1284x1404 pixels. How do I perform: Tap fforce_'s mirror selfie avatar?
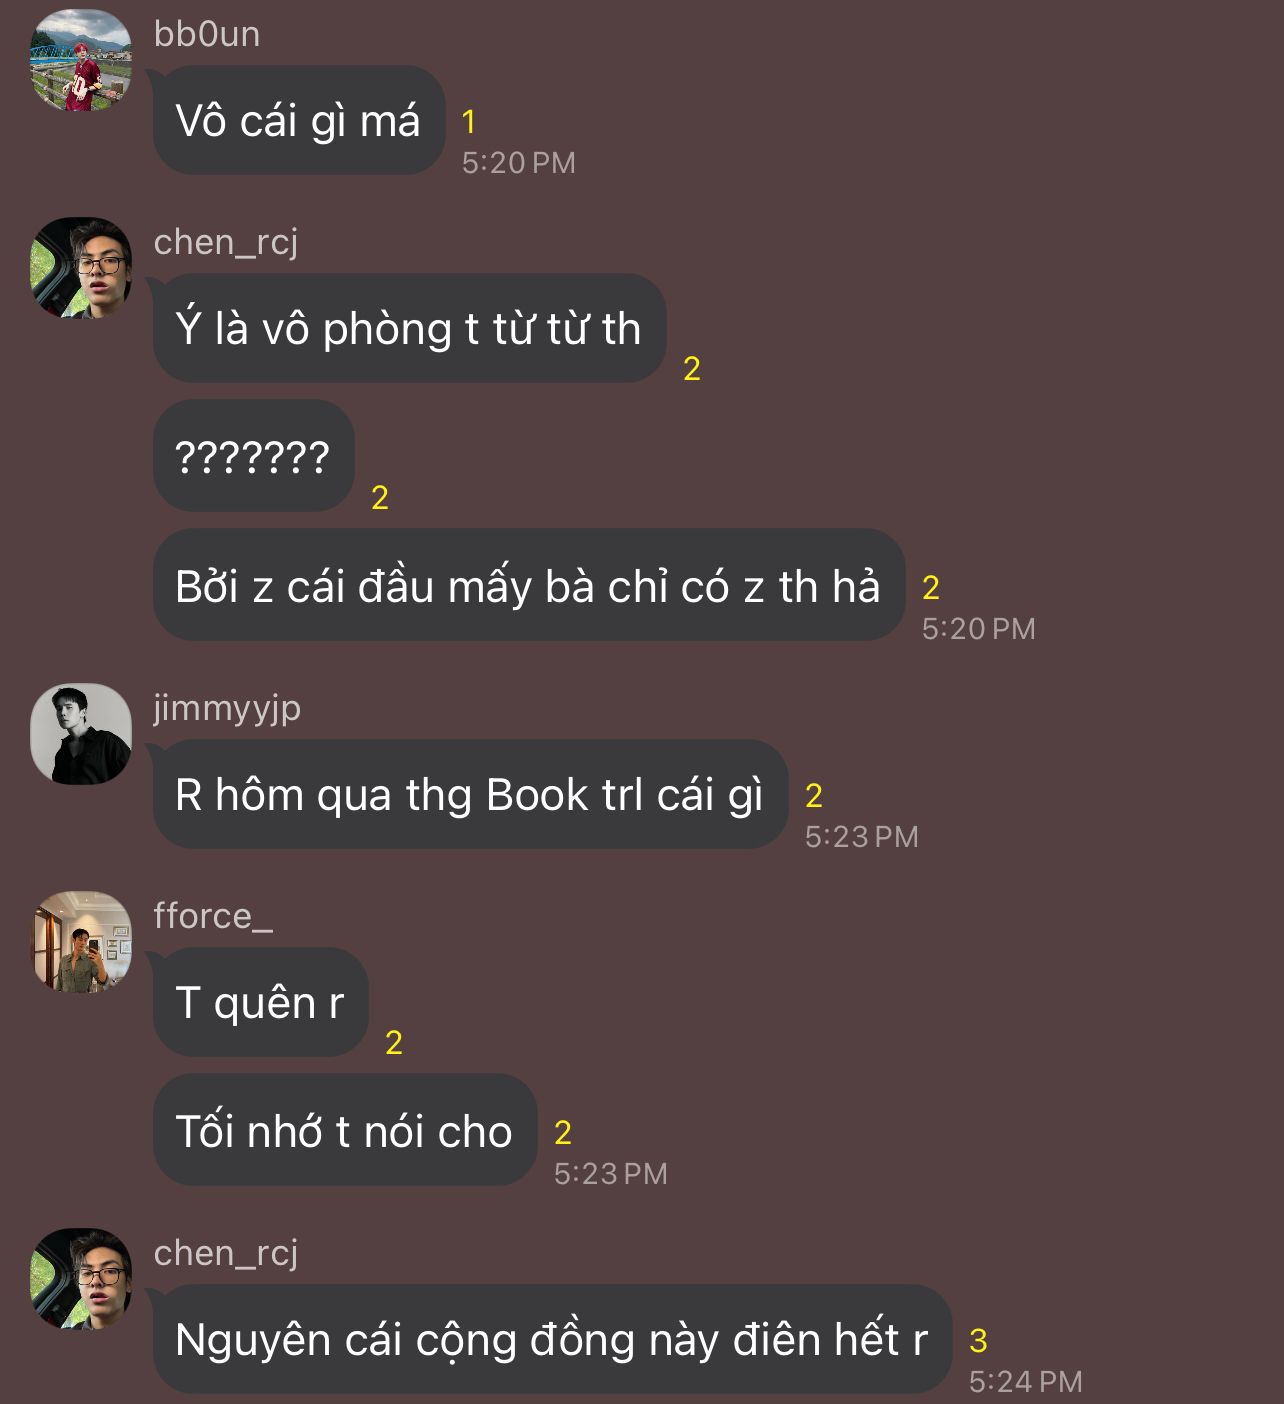(81, 942)
